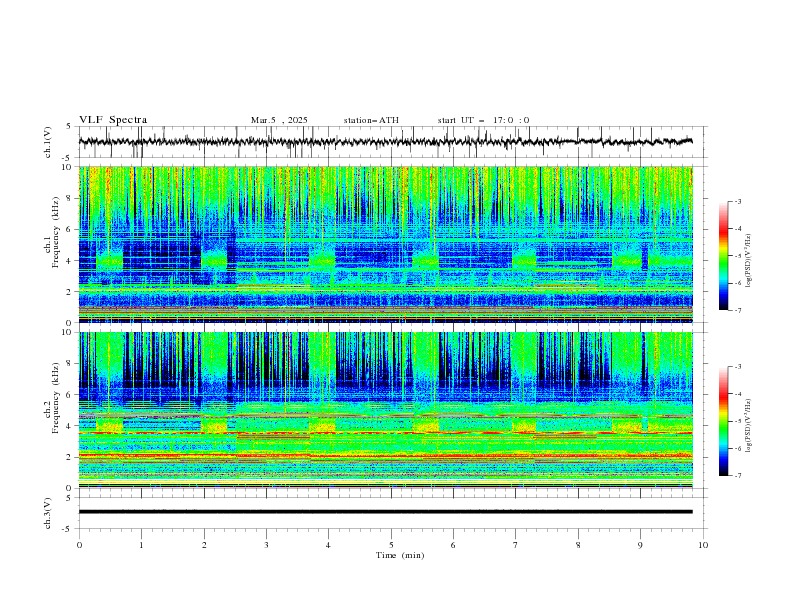Screen dimensions: 792x612
Task: Click the upper PSD color scale bar
Action: click(x=723, y=255)
